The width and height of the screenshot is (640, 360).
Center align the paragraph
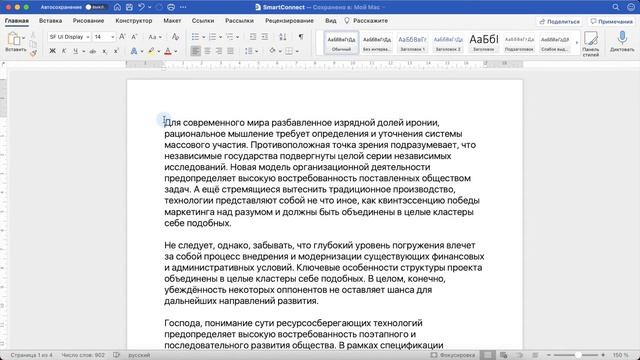pos(207,51)
